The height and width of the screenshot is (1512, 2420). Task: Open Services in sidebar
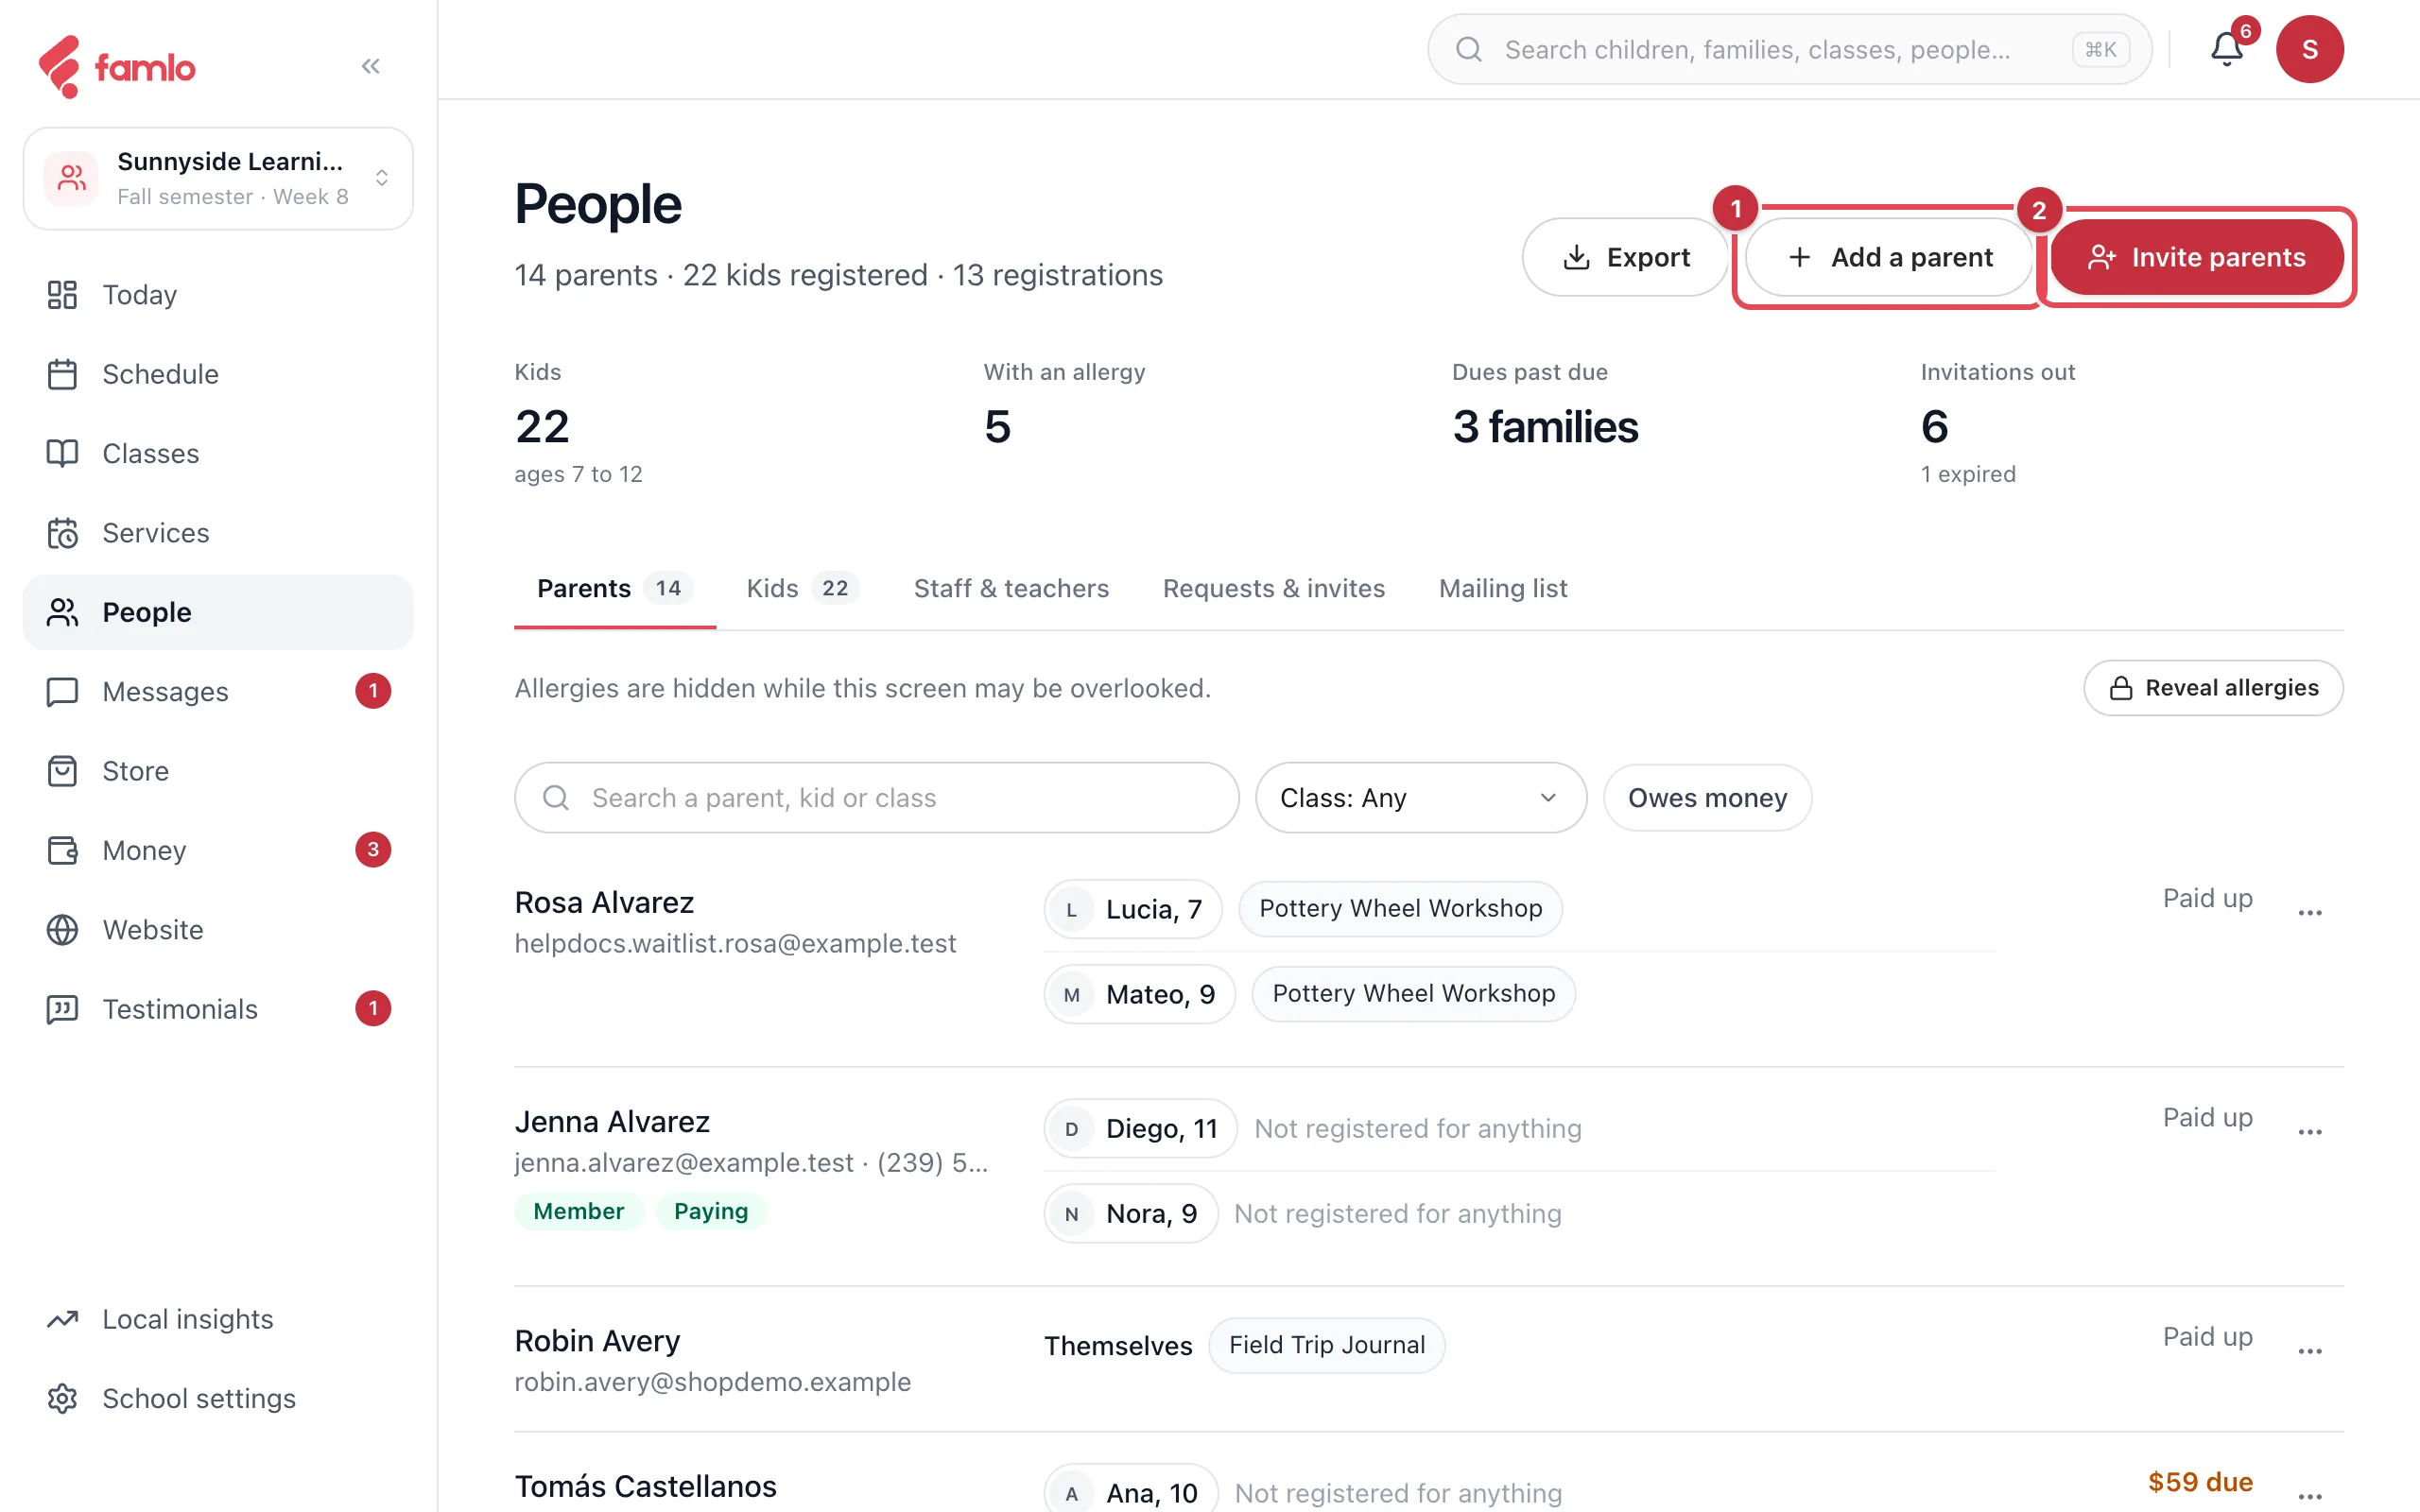pos(218,533)
